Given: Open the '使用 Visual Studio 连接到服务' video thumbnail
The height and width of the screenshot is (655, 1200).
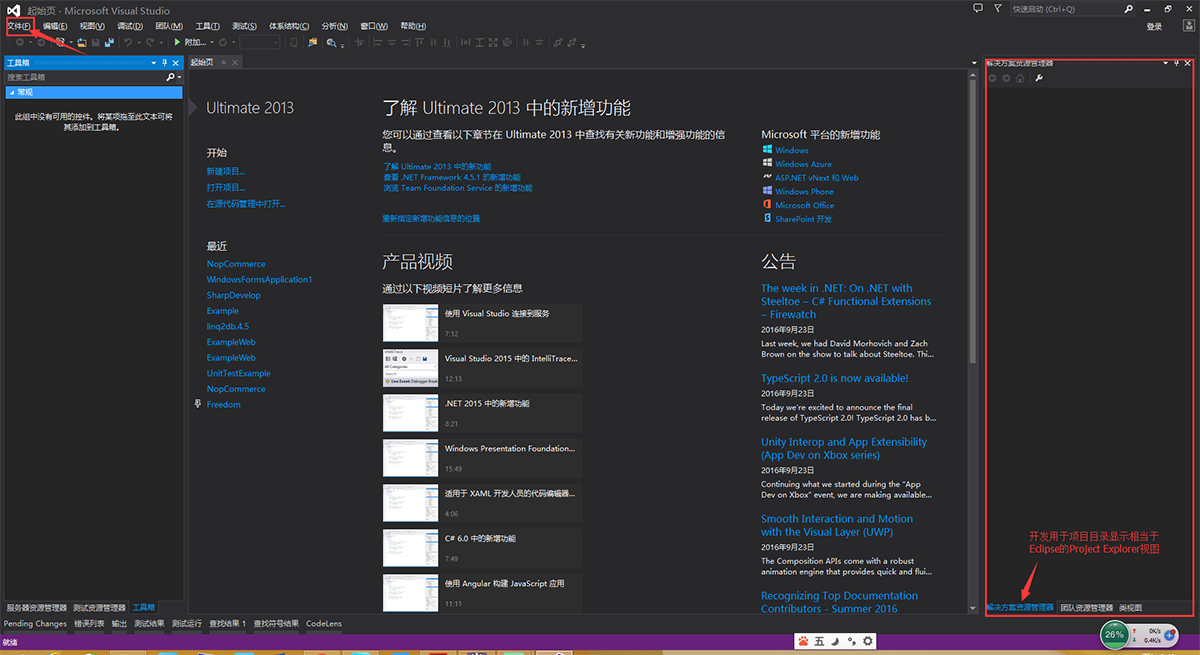Looking at the screenshot, I should pyautogui.click(x=411, y=323).
